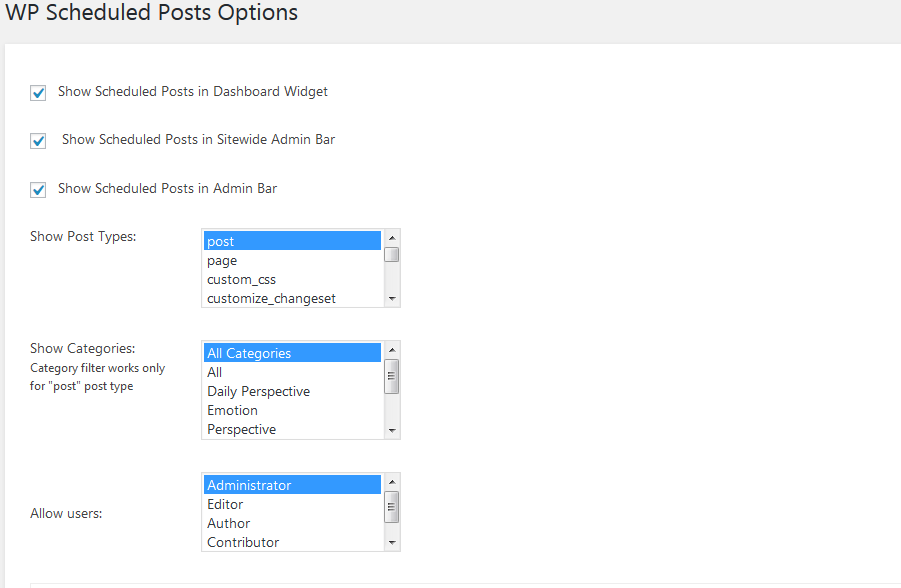Select the page post type
The image size is (901, 588).
coord(222,261)
